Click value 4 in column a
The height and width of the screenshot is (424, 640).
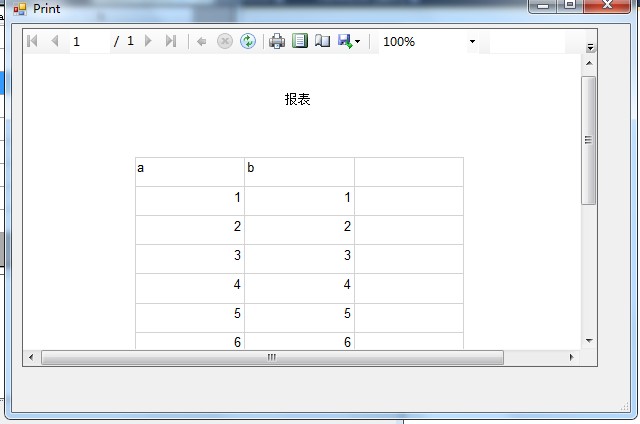click(237, 284)
